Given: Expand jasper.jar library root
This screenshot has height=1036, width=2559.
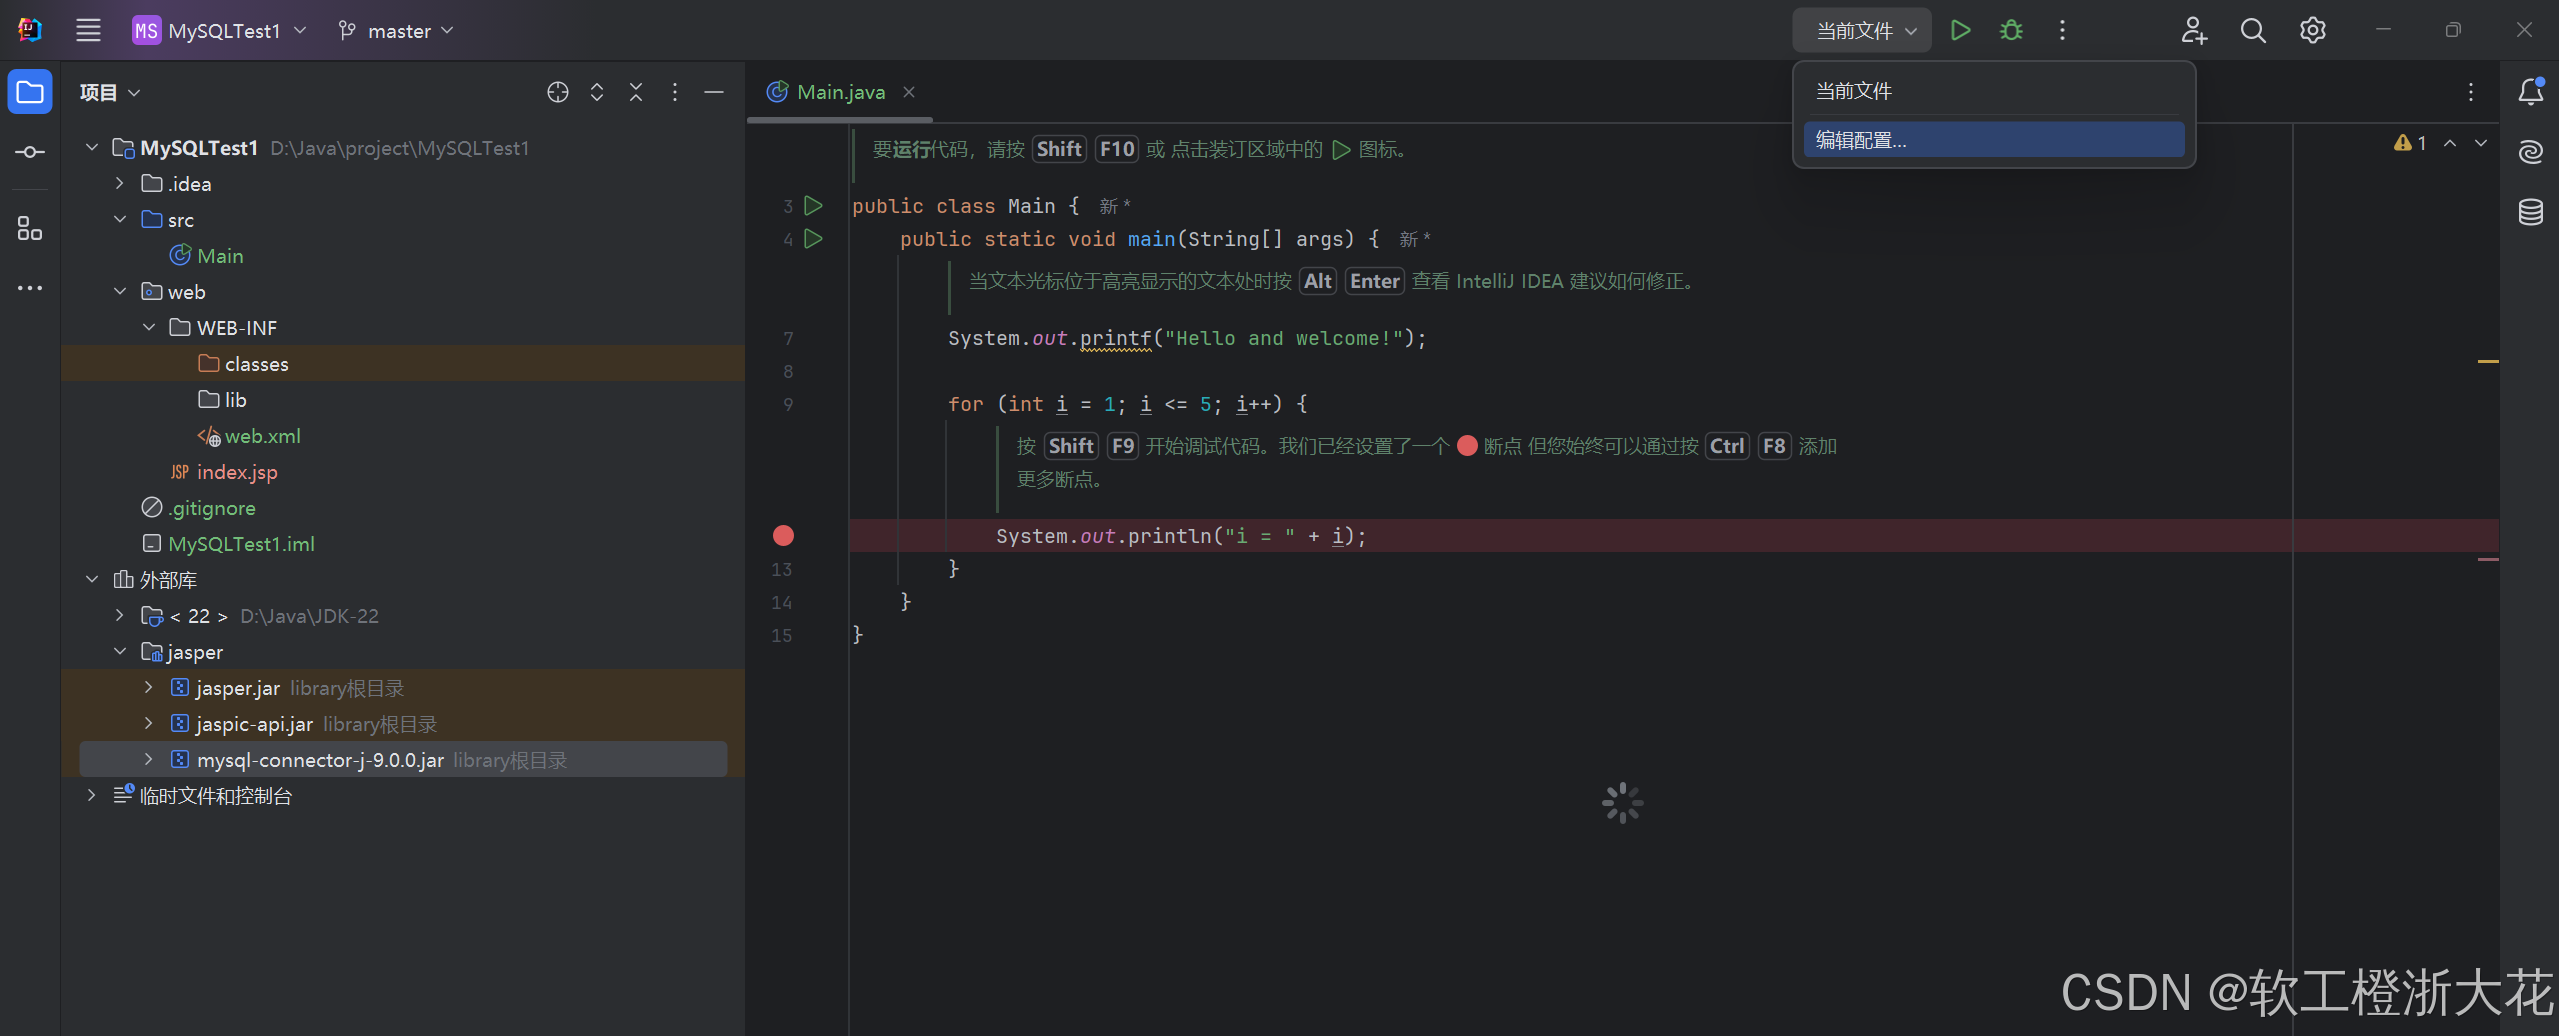Looking at the screenshot, I should (x=149, y=688).
